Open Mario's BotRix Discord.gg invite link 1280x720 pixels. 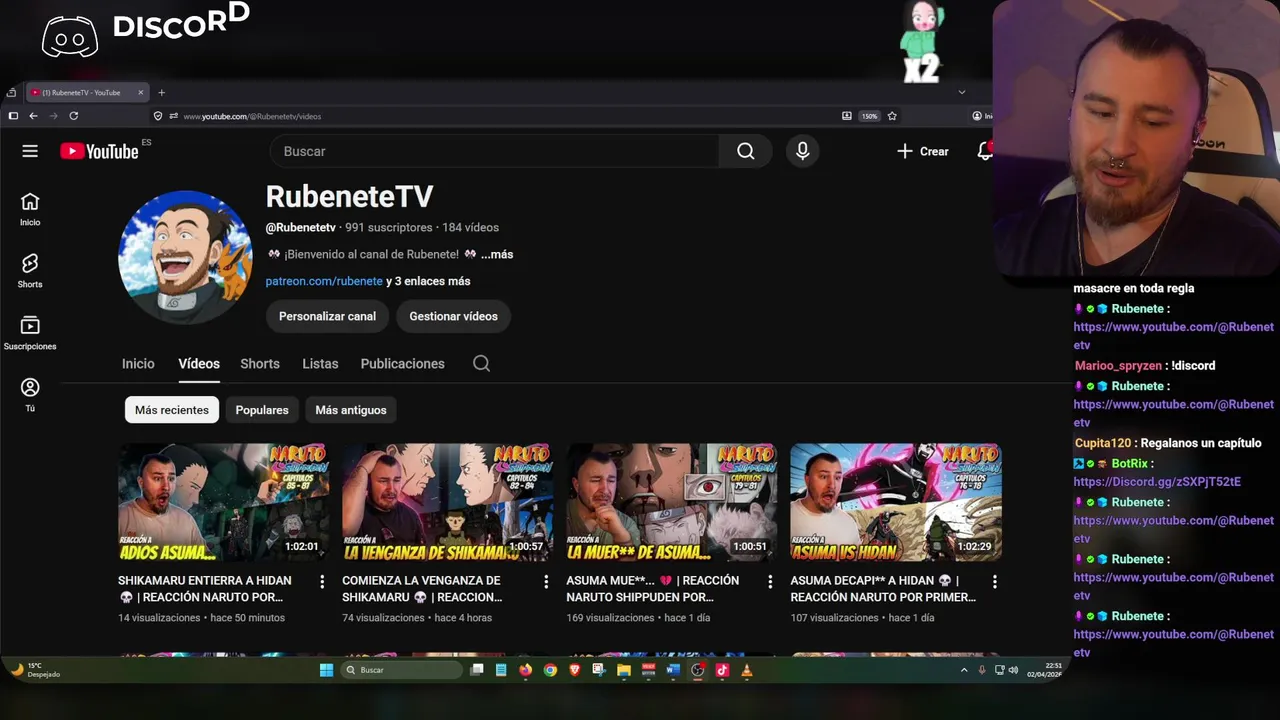pyautogui.click(x=1157, y=482)
